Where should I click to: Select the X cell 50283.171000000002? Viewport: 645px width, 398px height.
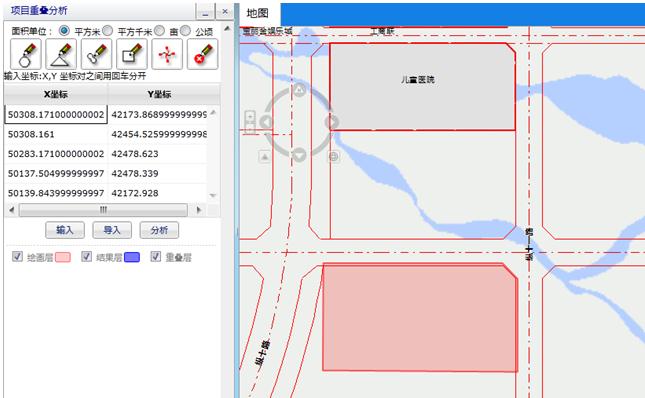[56, 154]
